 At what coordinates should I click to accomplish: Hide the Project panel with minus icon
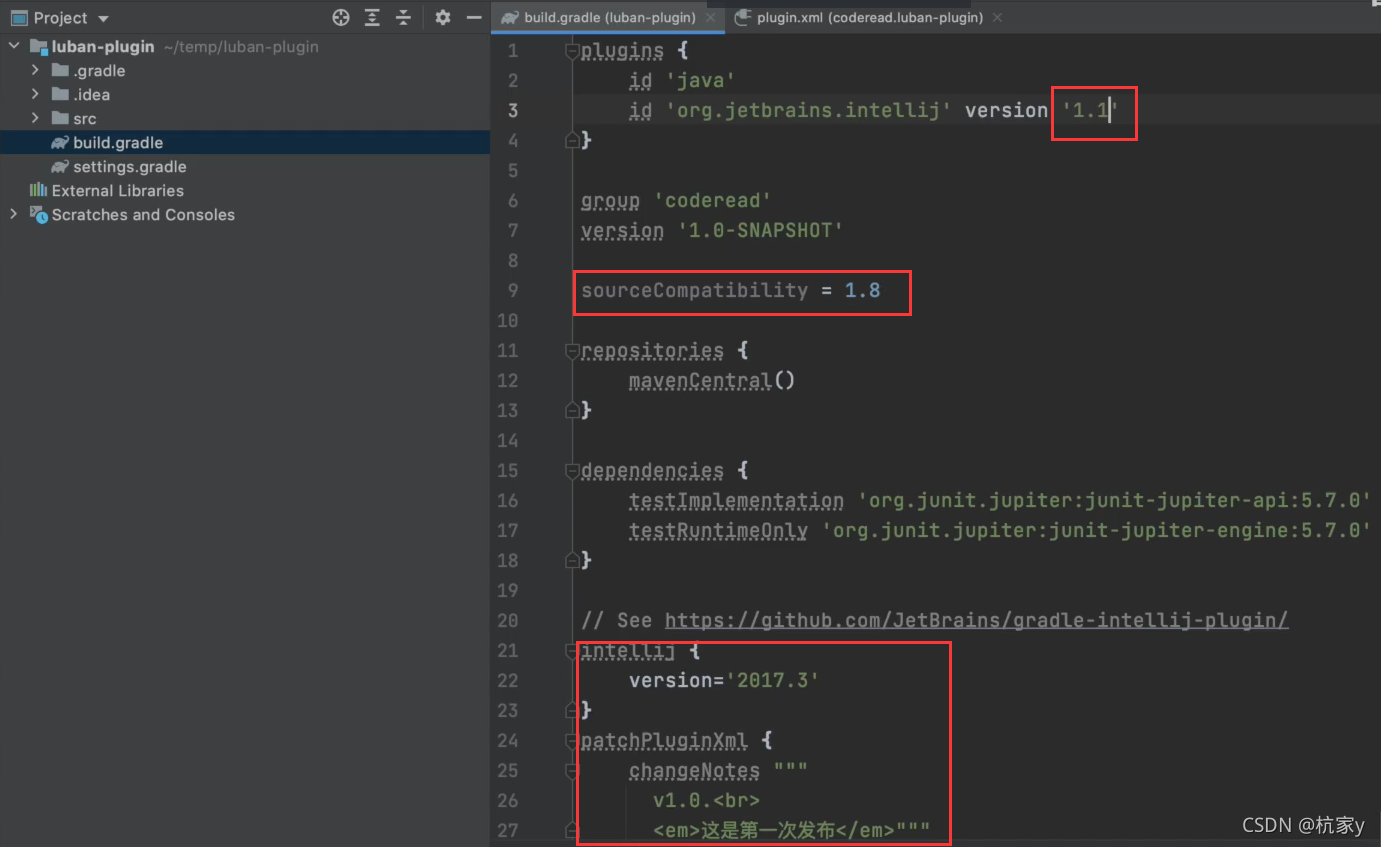[474, 17]
